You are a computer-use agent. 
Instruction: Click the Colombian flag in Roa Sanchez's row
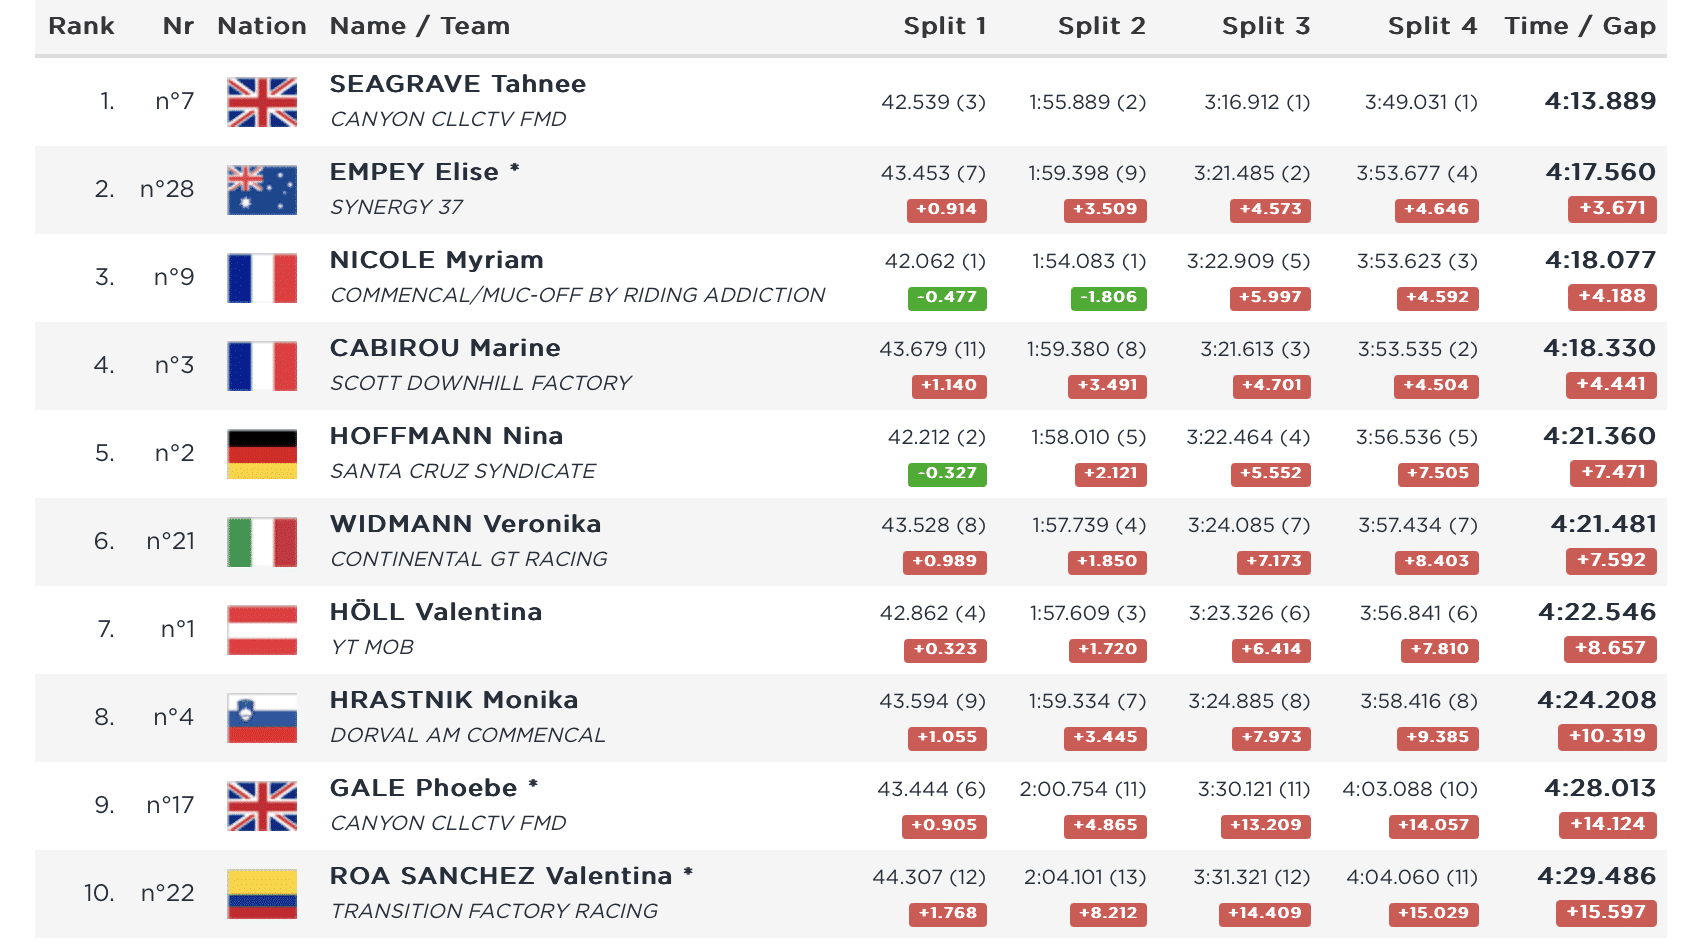pos(262,894)
